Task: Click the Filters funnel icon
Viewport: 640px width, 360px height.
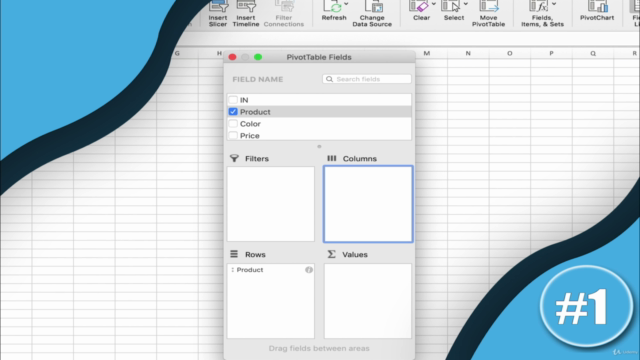Action: pos(234,158)
